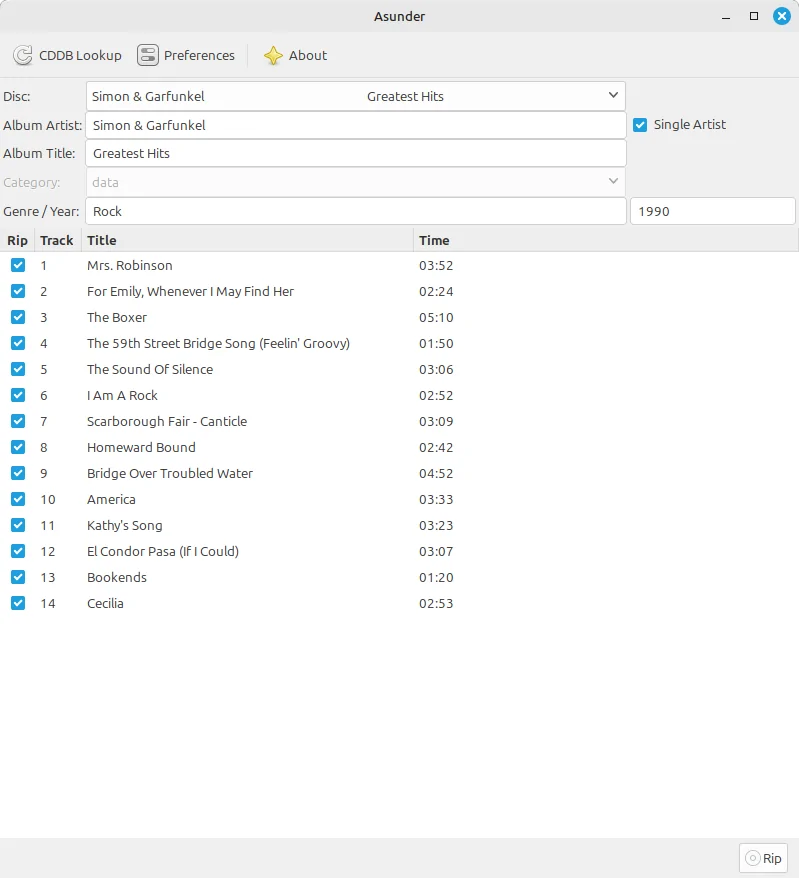Click the Genre field containing Rock
The height and width of the screenshot is (878, 799).
tap(356, 211)
